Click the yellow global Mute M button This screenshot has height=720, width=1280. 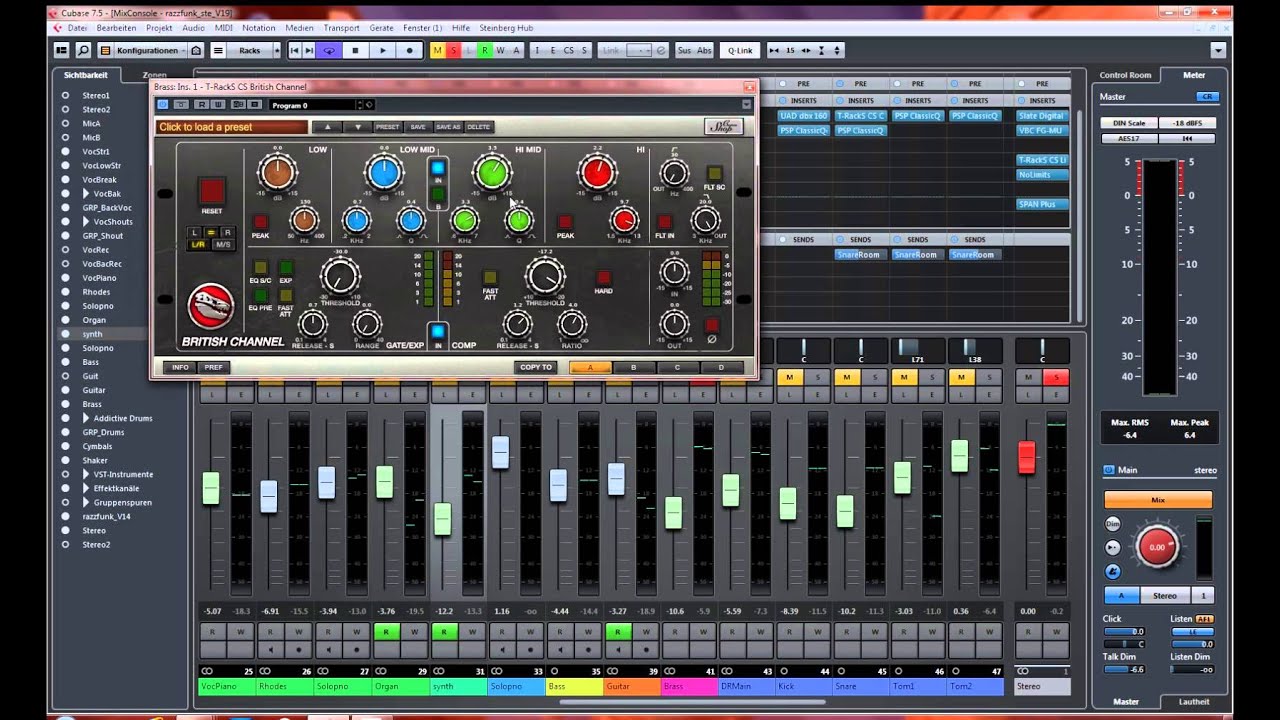[438, 50]
